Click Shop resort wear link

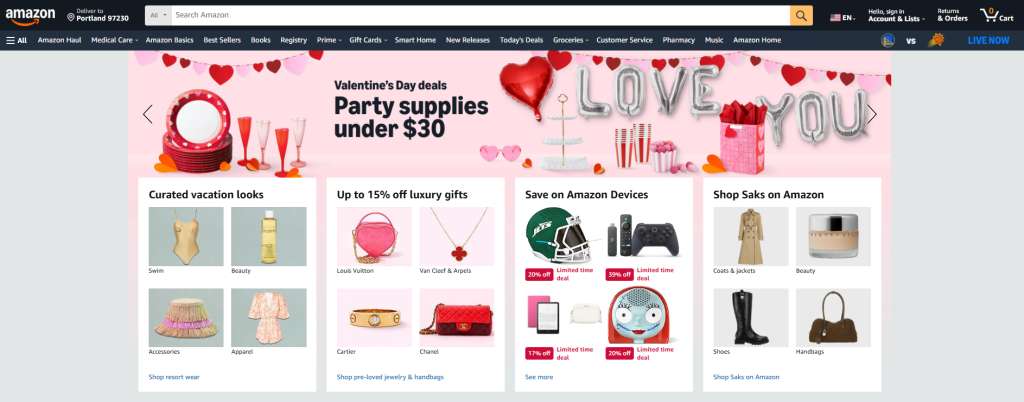click(174, 377)
